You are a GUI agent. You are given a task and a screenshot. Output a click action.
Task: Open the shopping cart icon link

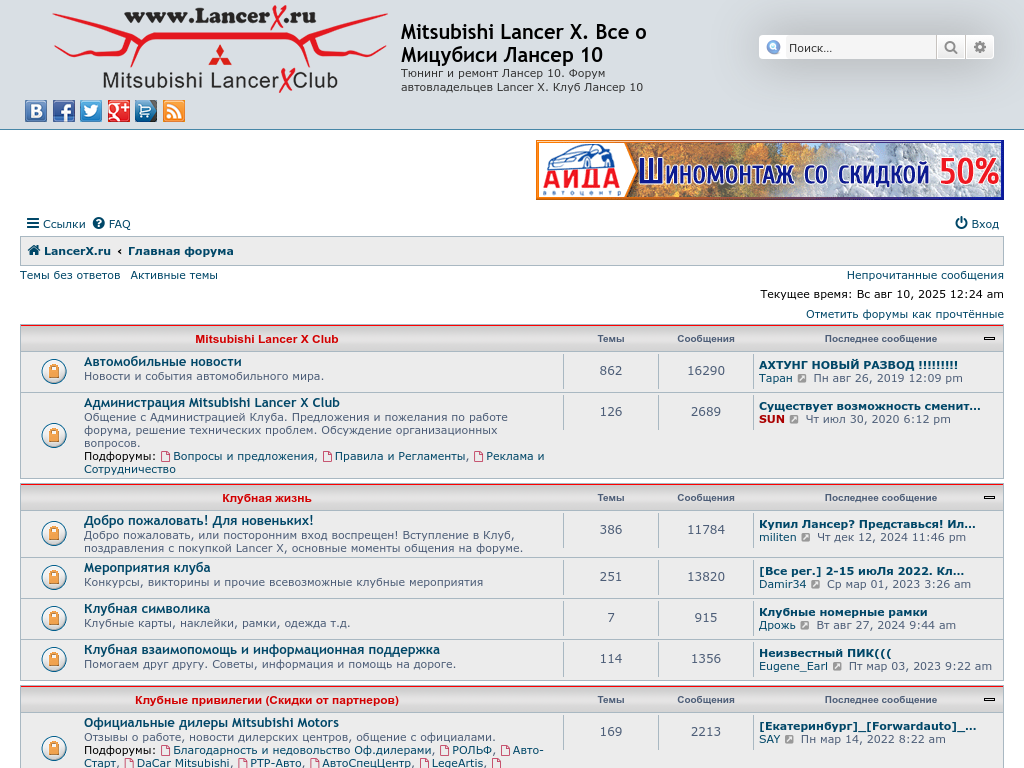coord(146,111)
